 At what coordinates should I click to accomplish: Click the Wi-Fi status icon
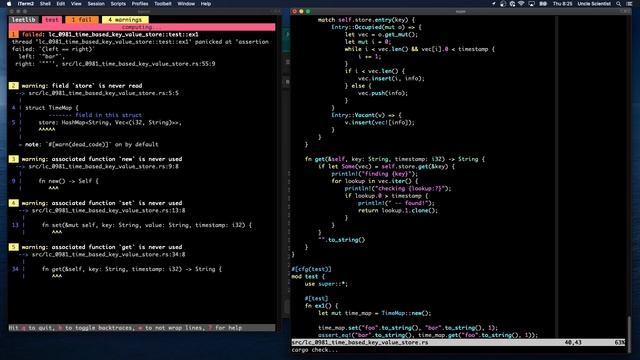click(521, 4)
